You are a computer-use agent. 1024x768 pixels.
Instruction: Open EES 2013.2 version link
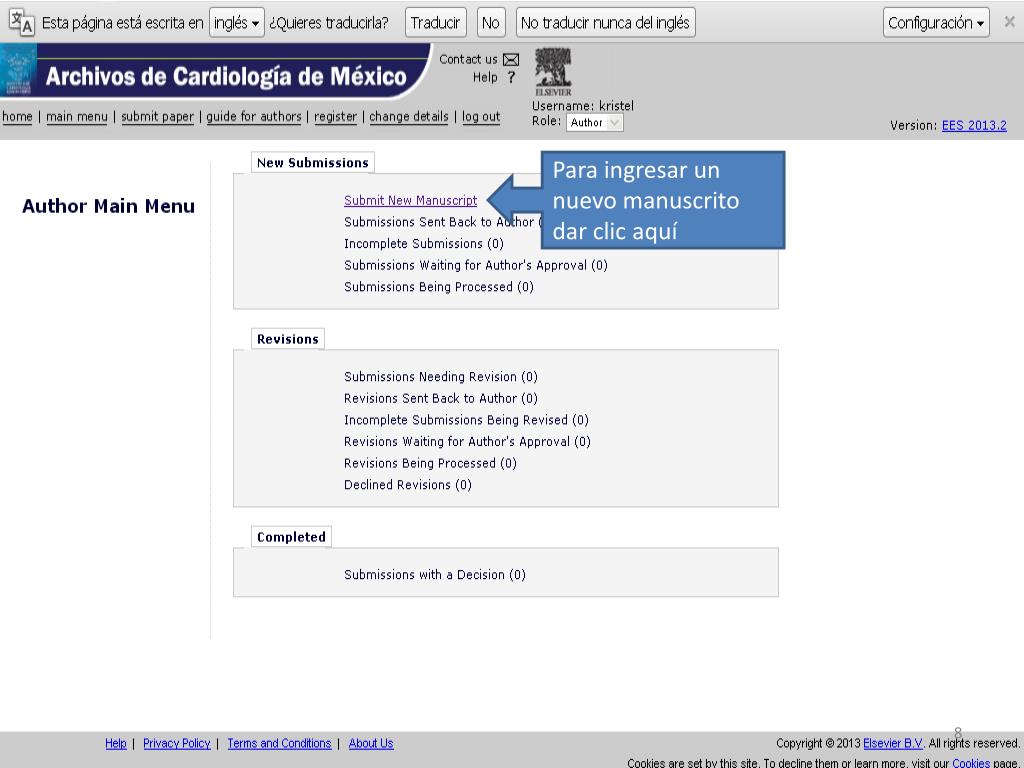[x=974, y=126]
